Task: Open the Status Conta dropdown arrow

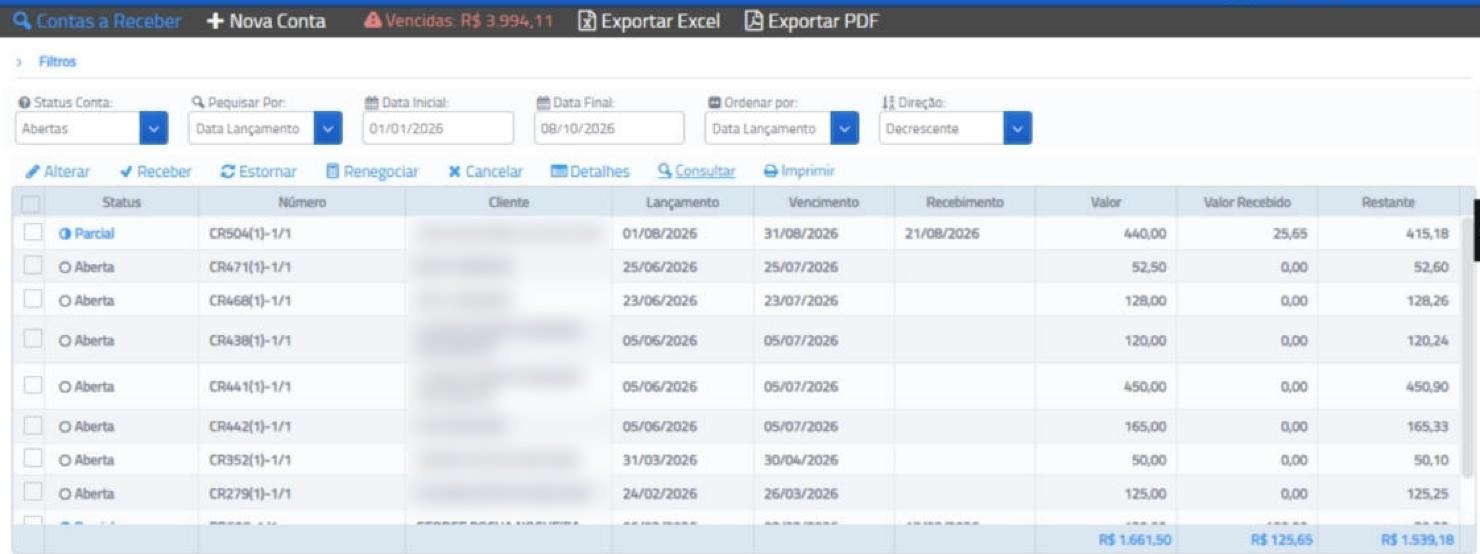Action: [x=153, y=128]
